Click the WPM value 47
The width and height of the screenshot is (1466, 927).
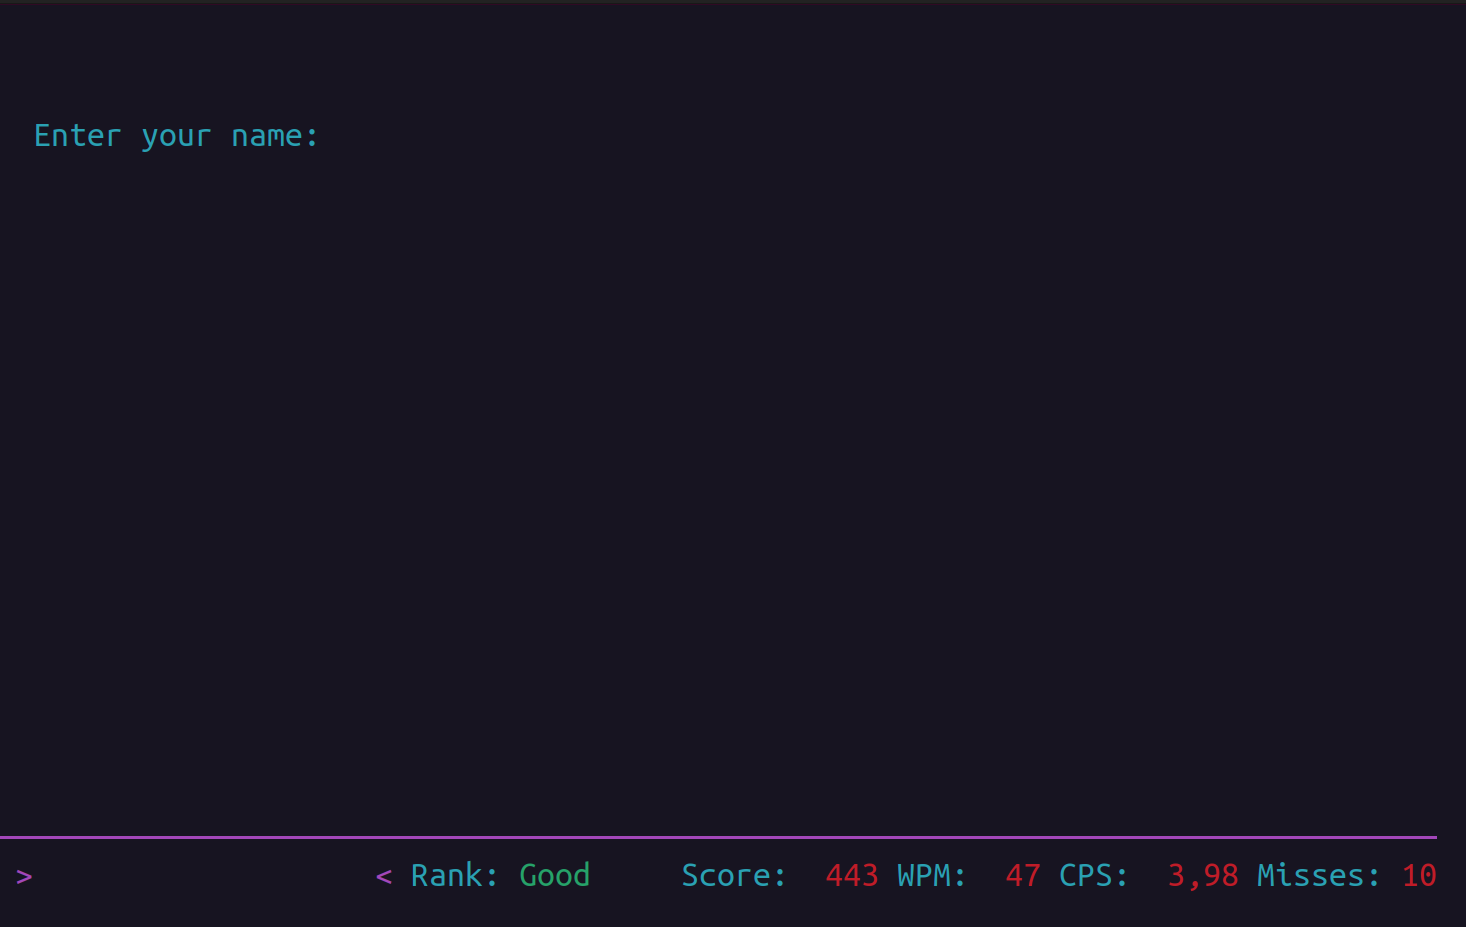[1023, 875]
